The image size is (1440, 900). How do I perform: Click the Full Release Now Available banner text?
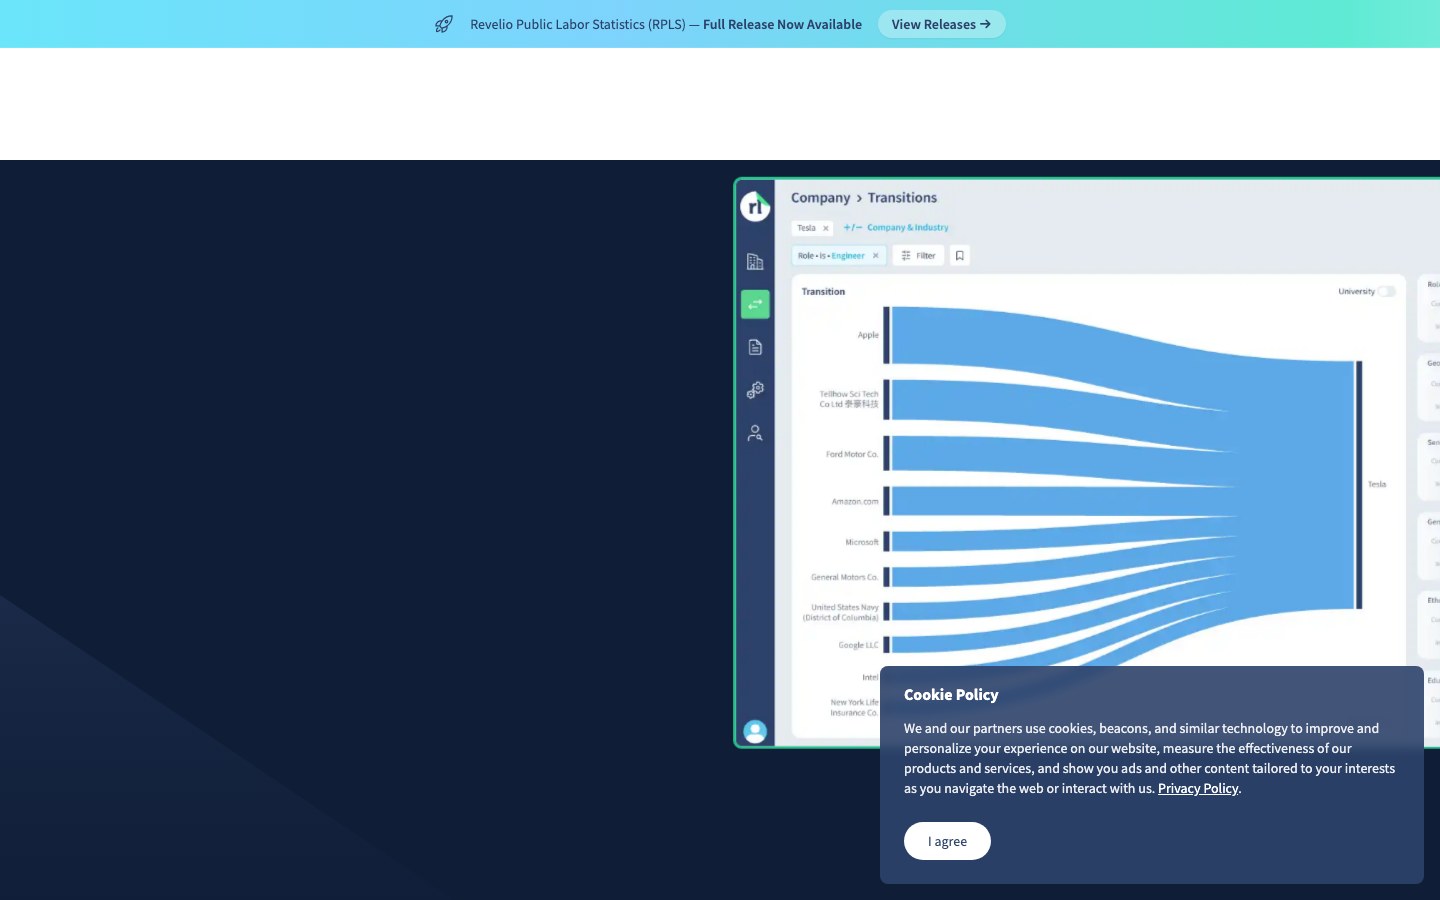[x=782, y=24]
